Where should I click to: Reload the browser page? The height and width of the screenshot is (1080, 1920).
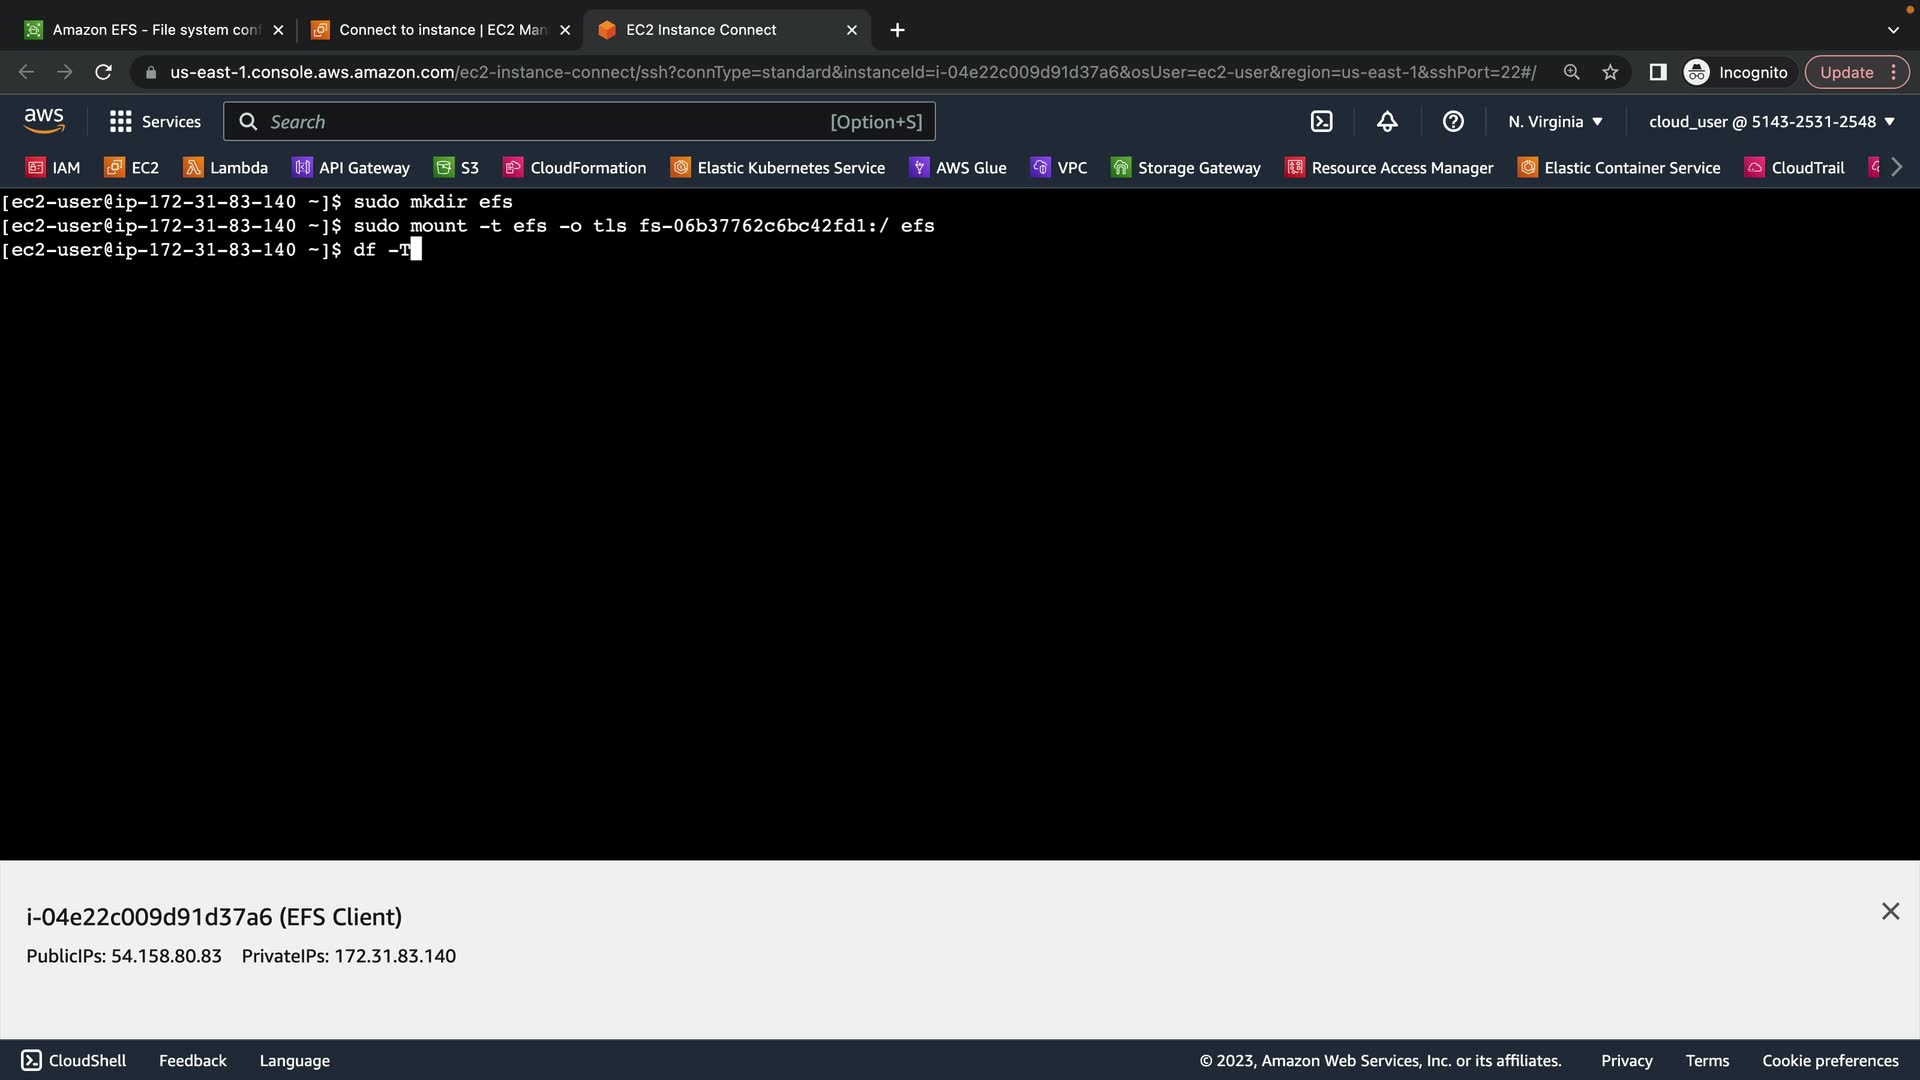coord(103,72)
